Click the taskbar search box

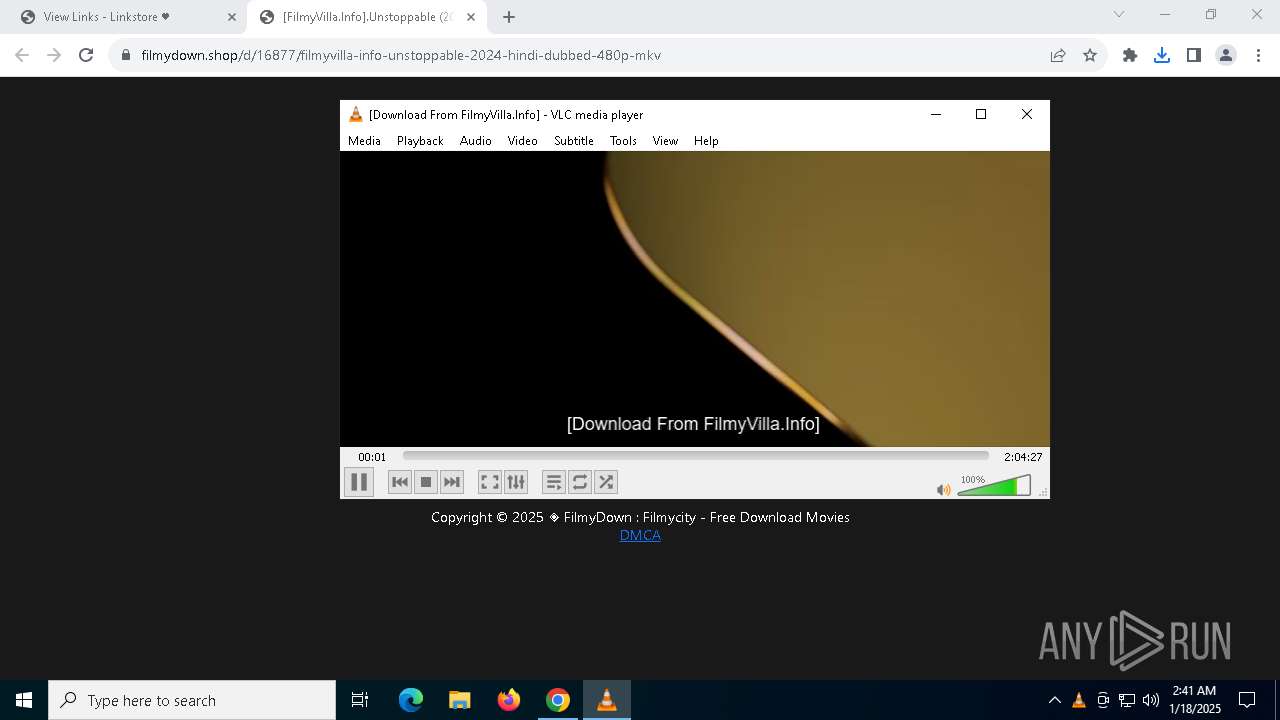[192, 700]
